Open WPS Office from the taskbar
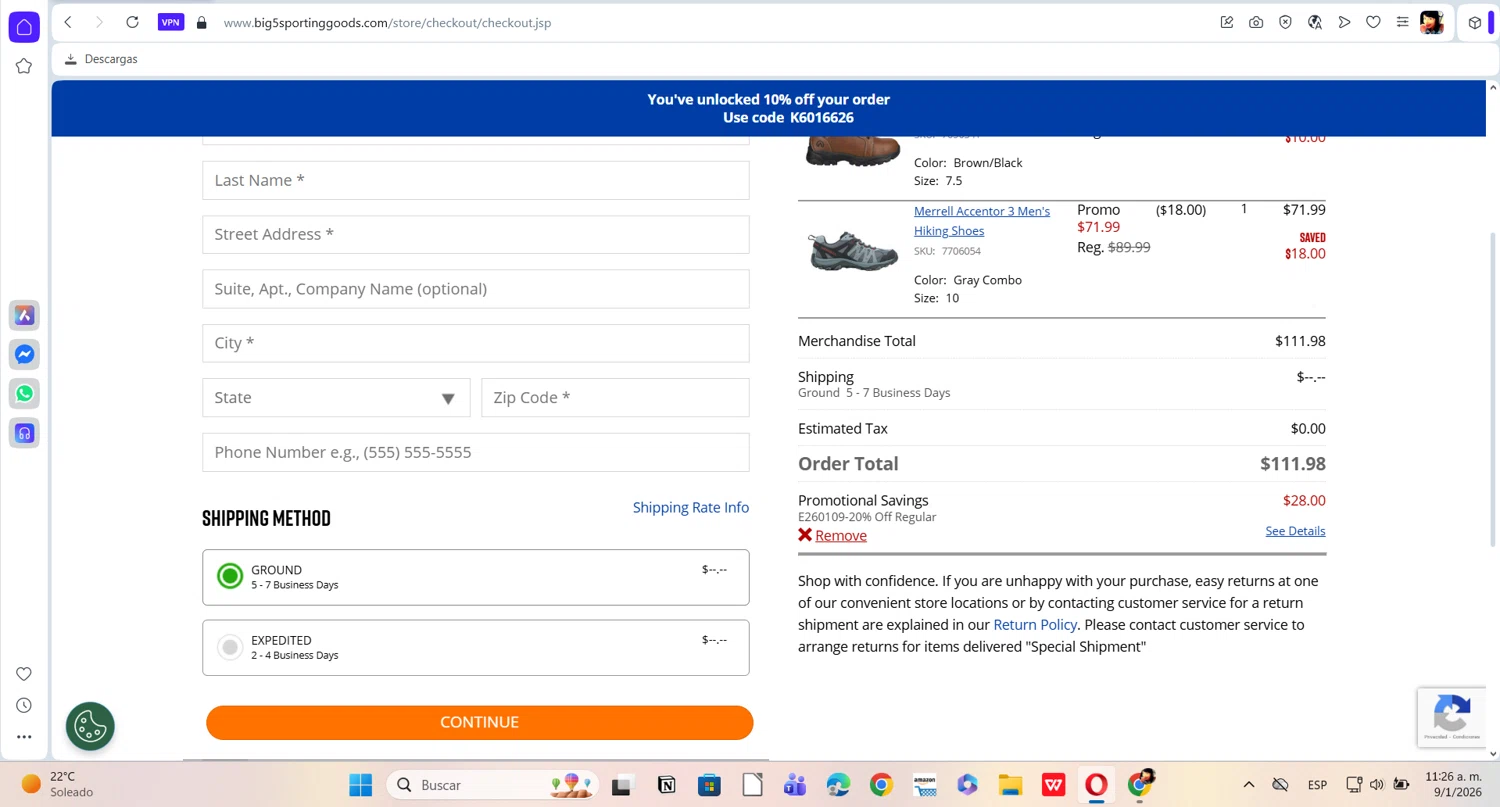Screen dimensions: 1500x807 pos(1053,785)
